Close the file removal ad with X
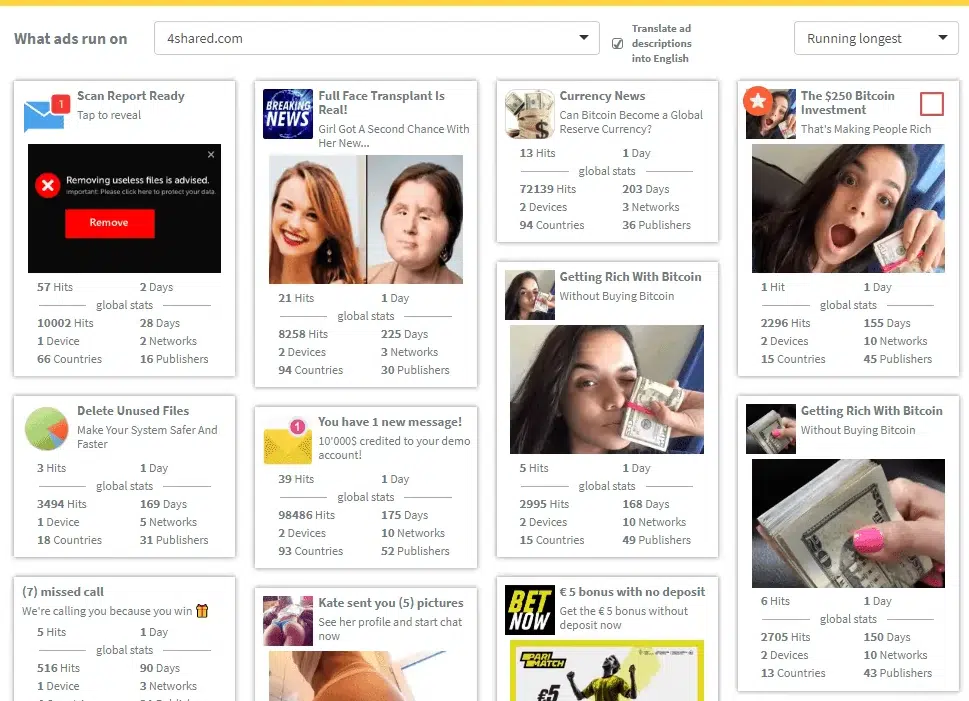The image size is (969, 701). pyautogui.click(x=211, y=155)
